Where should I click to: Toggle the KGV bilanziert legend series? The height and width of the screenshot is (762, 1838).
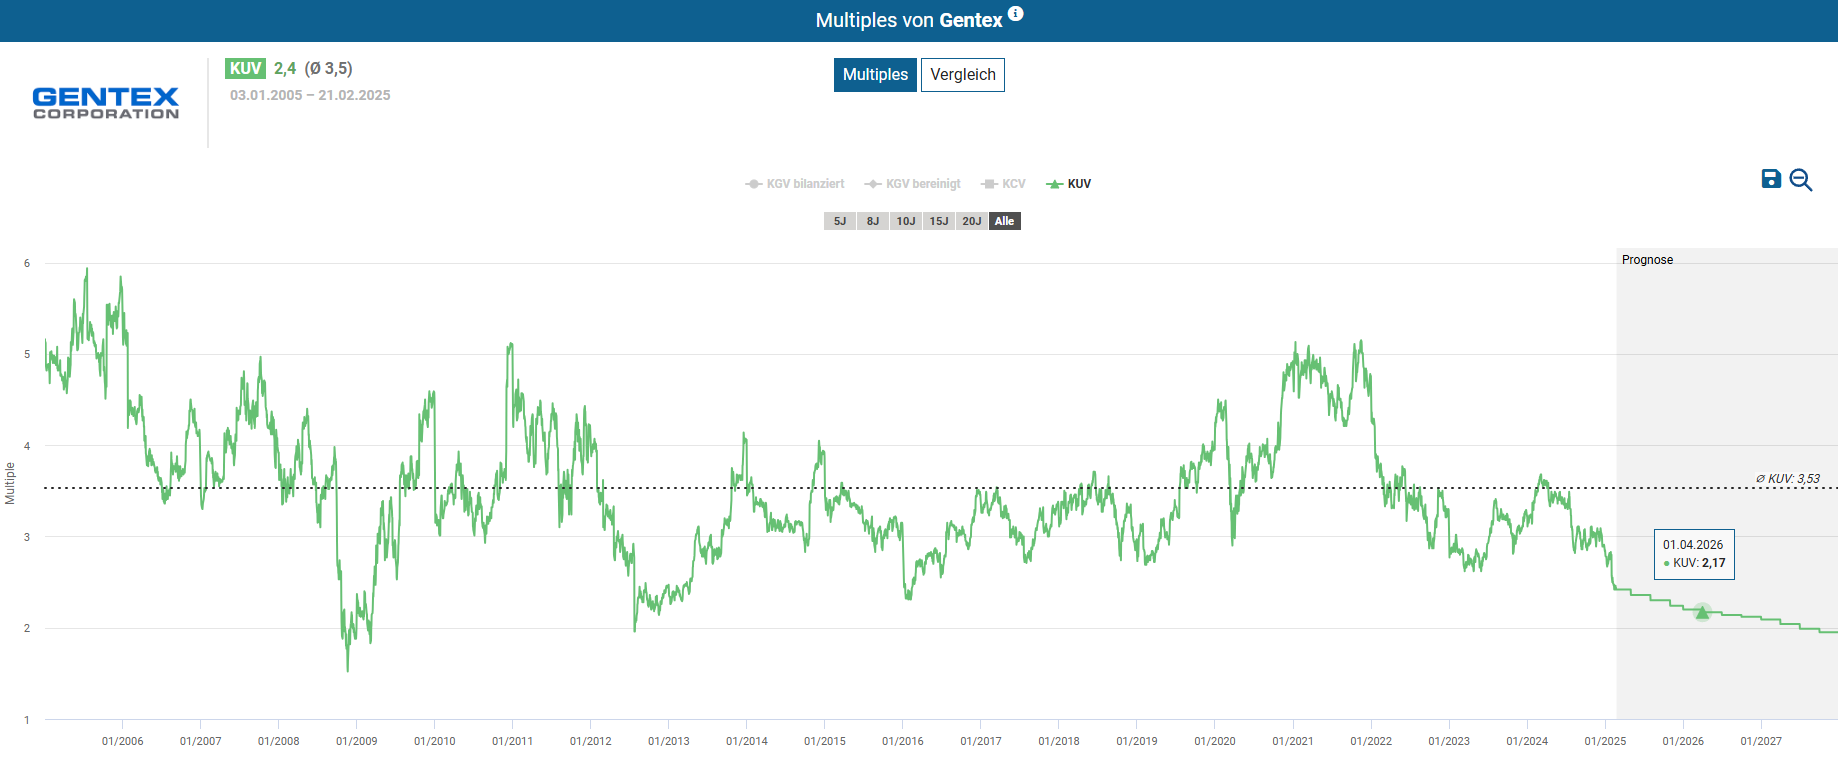[x=795, y=184]
